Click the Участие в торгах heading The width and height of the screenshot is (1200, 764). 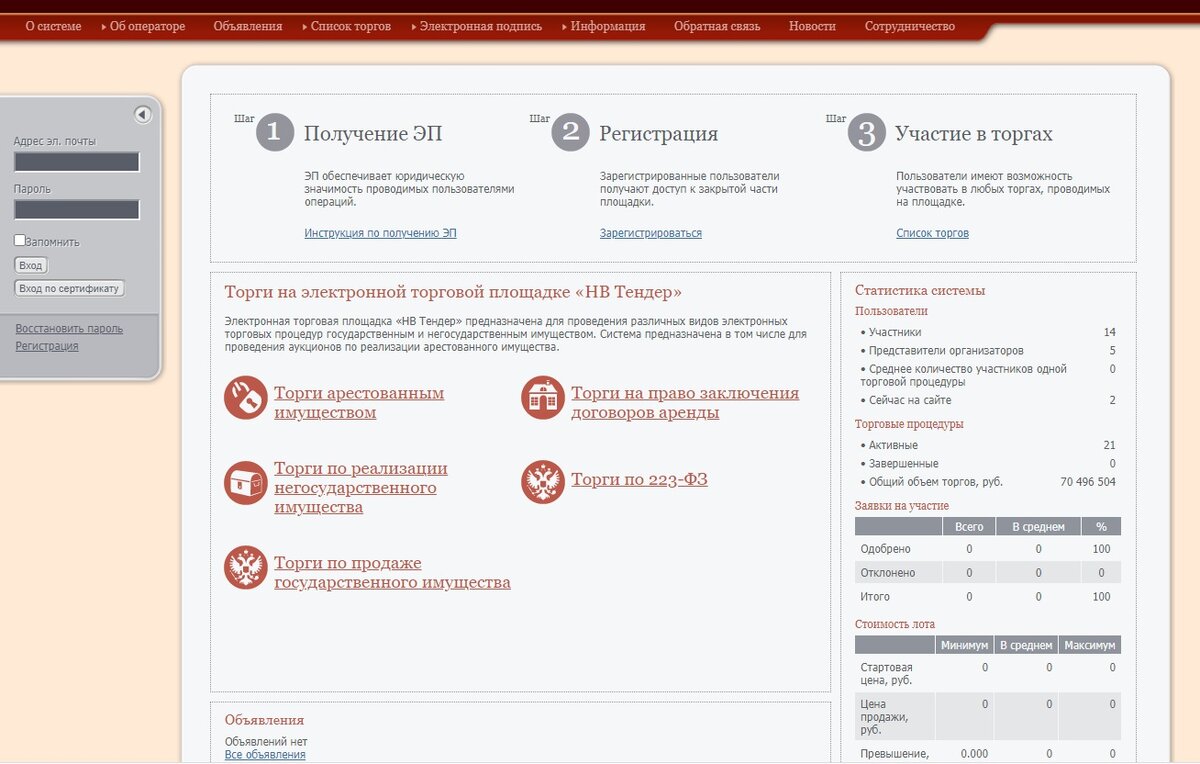[x=974, y=134]
